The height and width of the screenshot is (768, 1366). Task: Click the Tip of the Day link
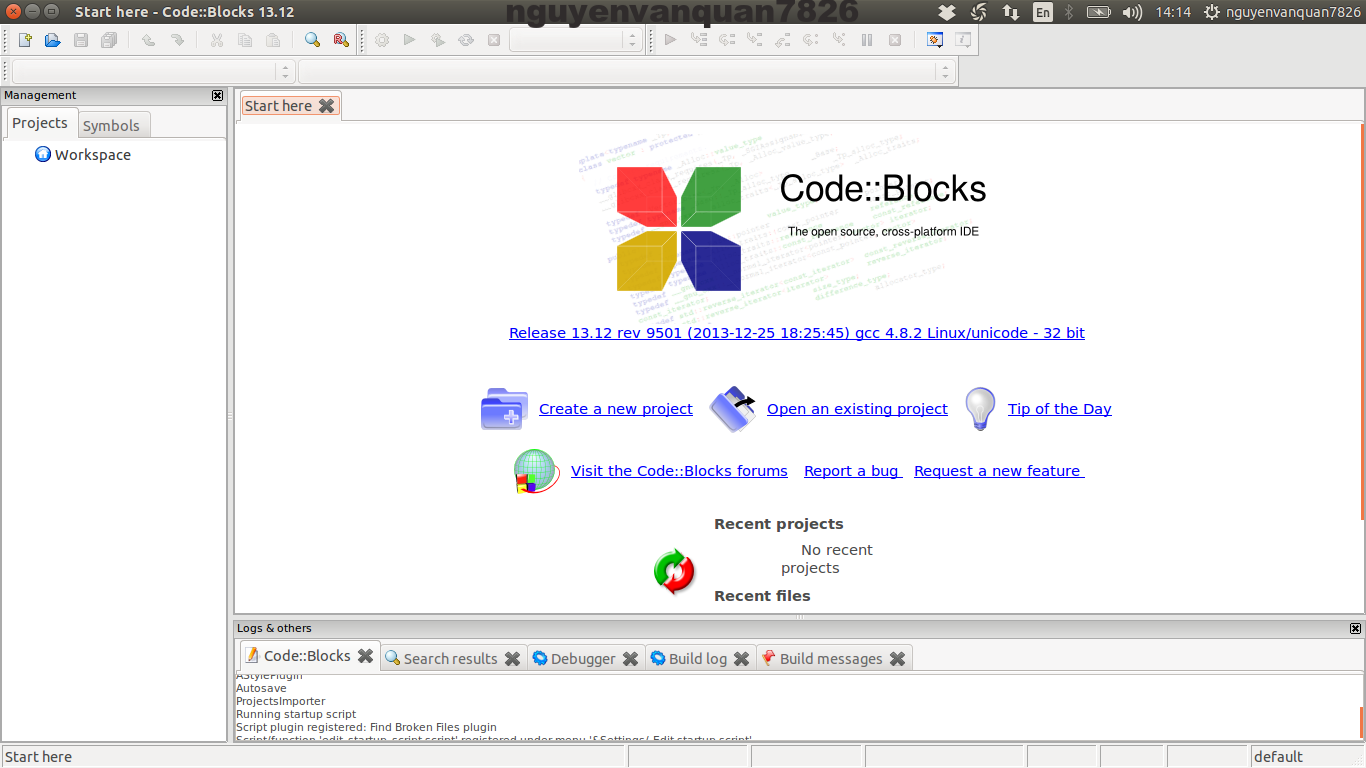coord(1060,409)
